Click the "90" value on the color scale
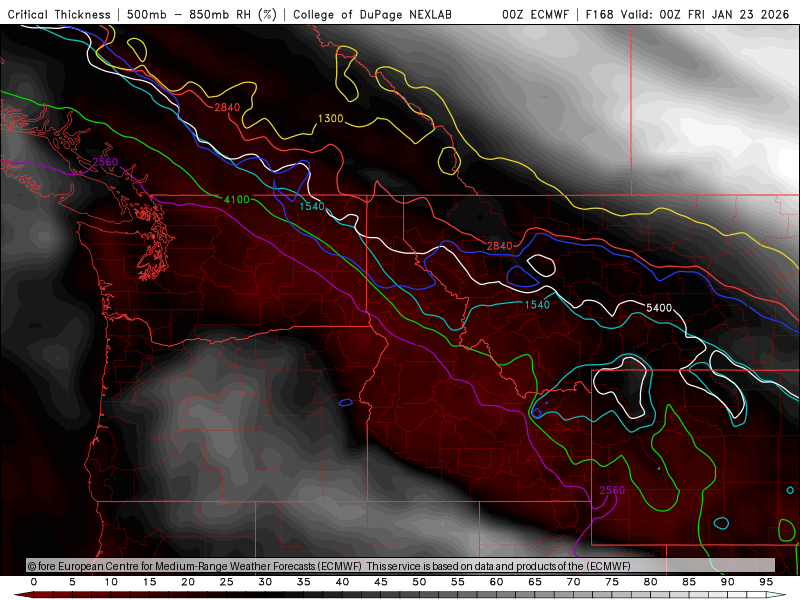Image resolution: width=800 pixels, height=600 pixels. tap(728, 582)
